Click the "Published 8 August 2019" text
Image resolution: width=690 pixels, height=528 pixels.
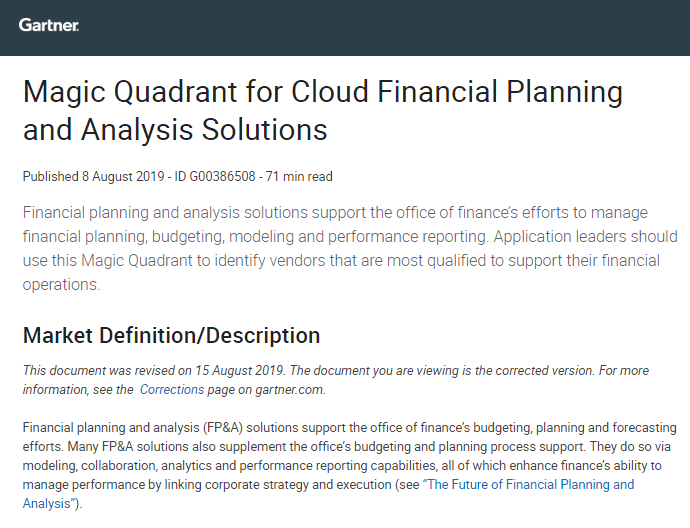tap(93, 176)
